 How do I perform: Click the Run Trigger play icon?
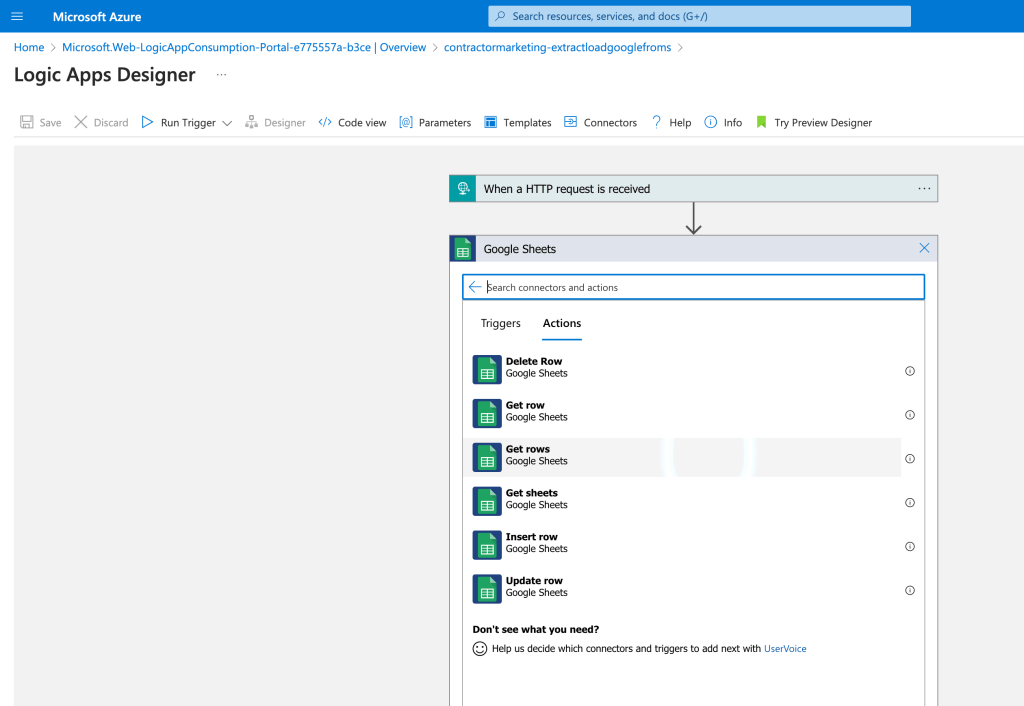pyautogui.click(x=147, y=122)
